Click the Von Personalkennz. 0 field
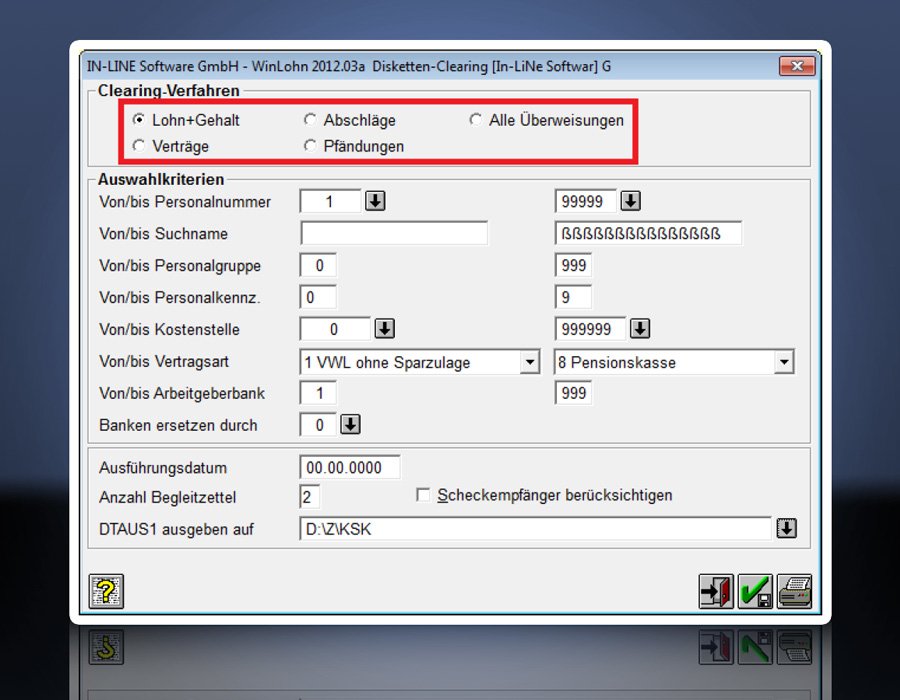The height and width of the screenshot is (700, 900). pyautogui.click(x=318, y=297)
